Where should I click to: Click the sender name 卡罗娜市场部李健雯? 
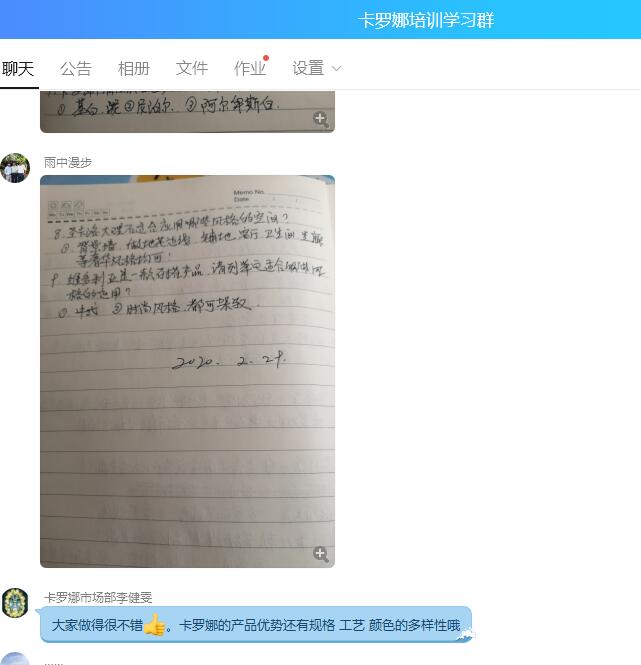coord(98,598)
